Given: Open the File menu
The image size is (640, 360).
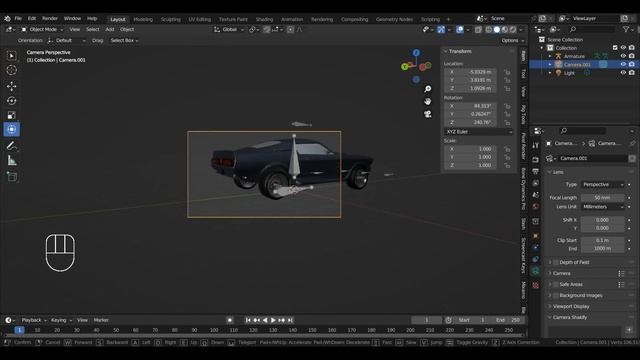Looking at the screenshot, I should point(18,18).
